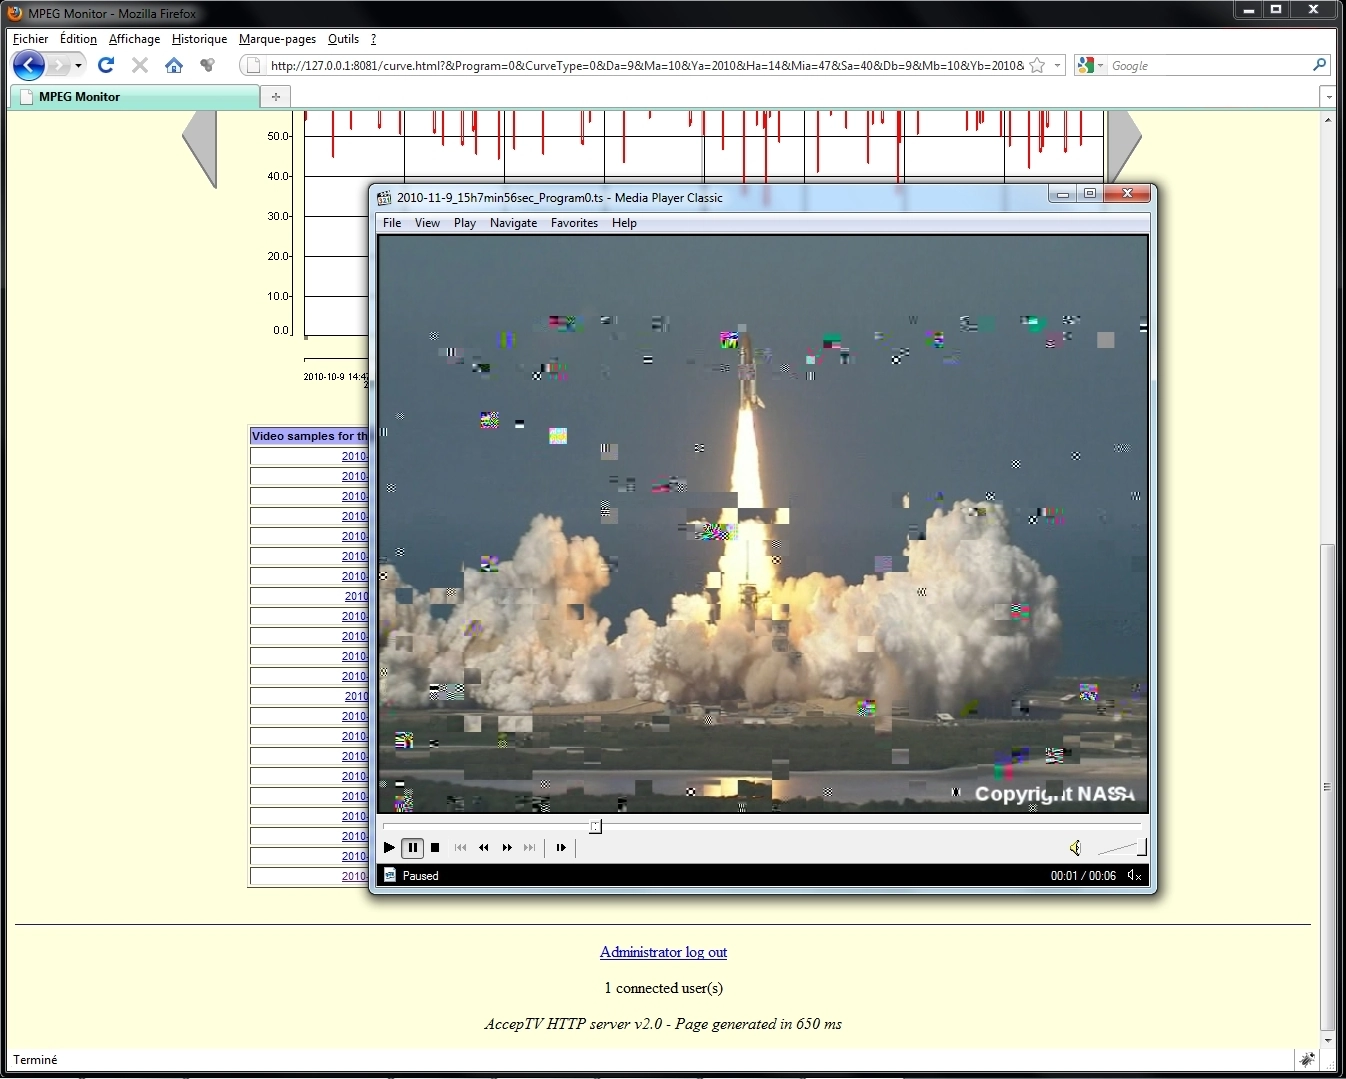The width and height of the screenshot is (1346, 1079).
Task: Click the fast-forward (increase speed) icon
Action: [x=507, y=848]
